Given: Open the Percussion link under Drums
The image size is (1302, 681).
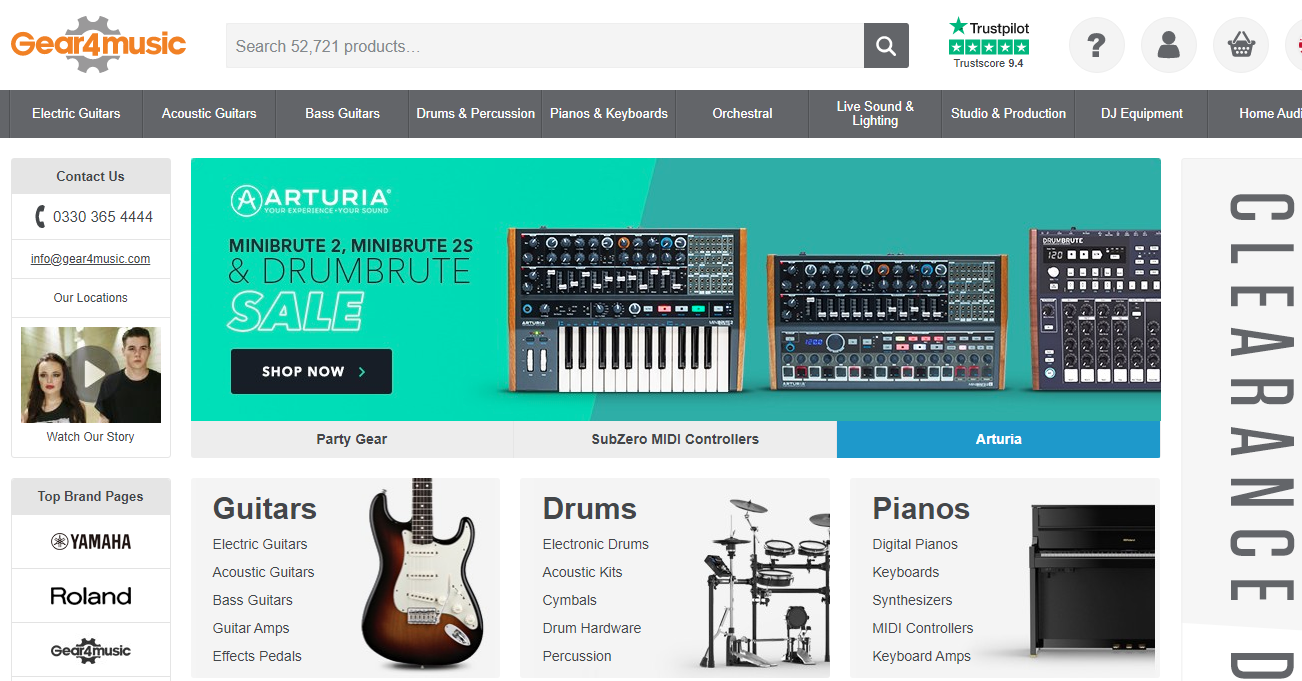Looking at the screenshot, I should pyautogui.click(x=577, y=656).
